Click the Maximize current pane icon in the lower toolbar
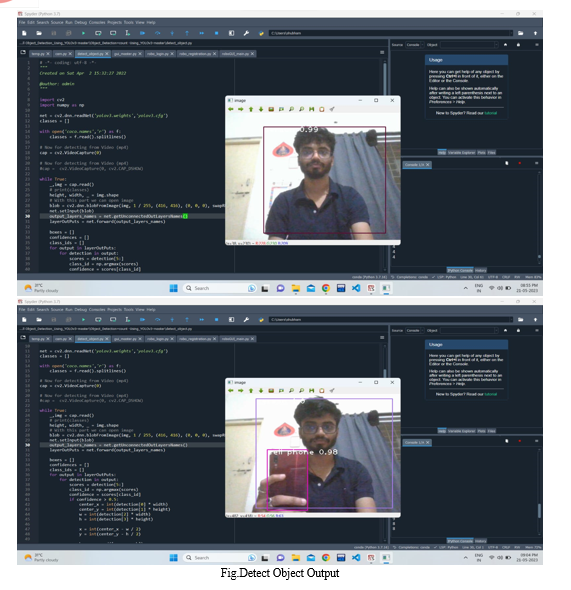The height and width of the screenshot is (590, 571). 231,319
